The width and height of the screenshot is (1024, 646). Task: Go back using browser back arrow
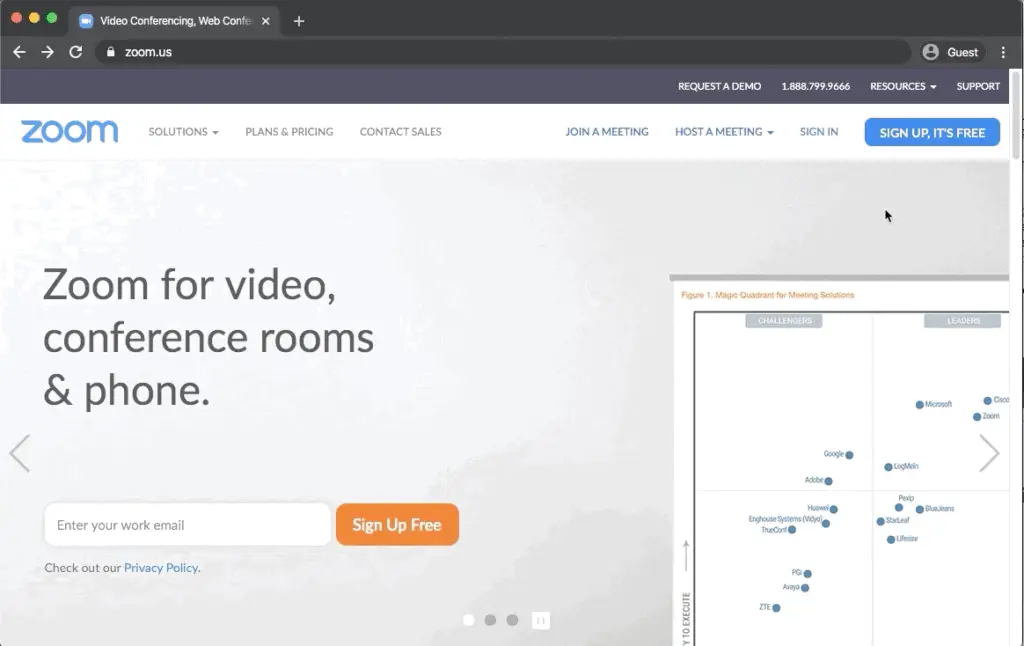point(19,52)
